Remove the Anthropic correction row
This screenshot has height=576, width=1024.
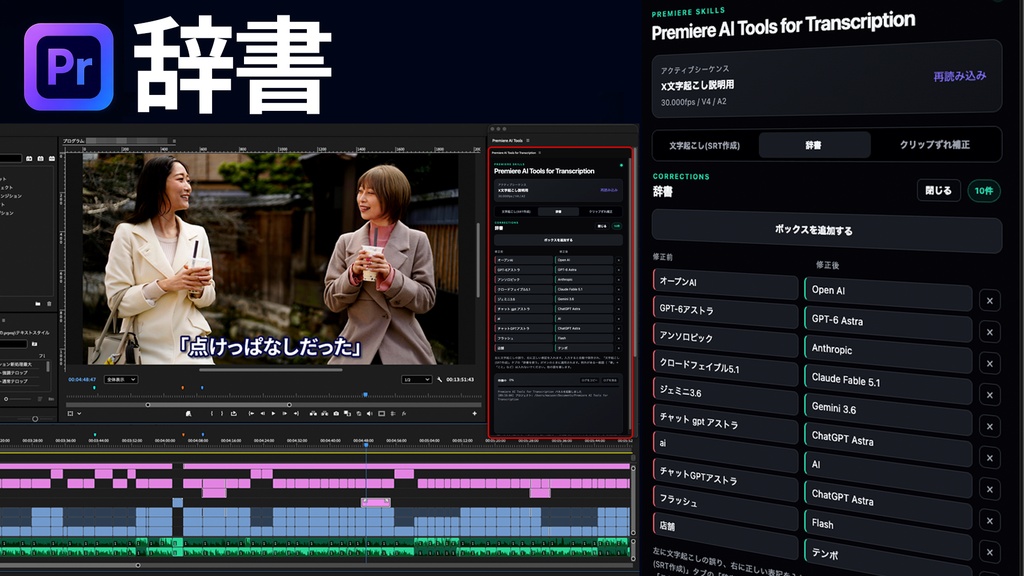(x=989, y=363)
